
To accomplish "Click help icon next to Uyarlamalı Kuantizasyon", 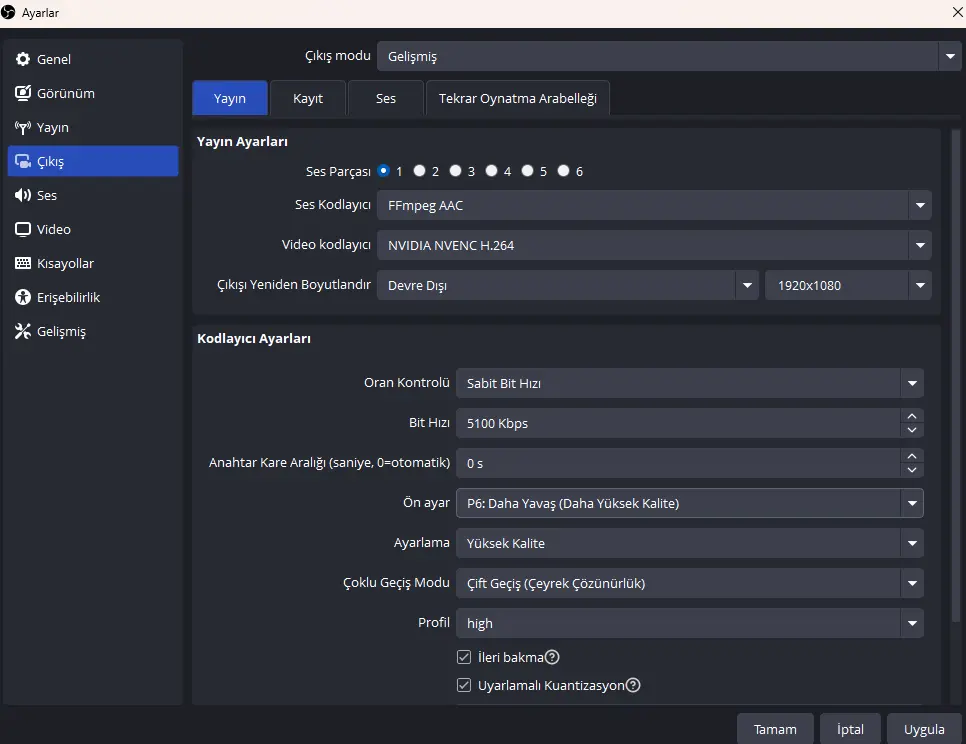I will point(633,685).
